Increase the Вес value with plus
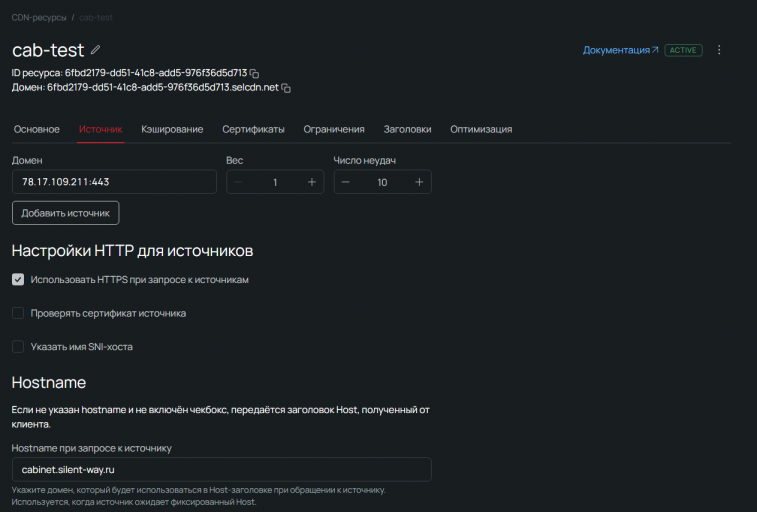Viewport: 757px width, 512px height. coord(312,182)
